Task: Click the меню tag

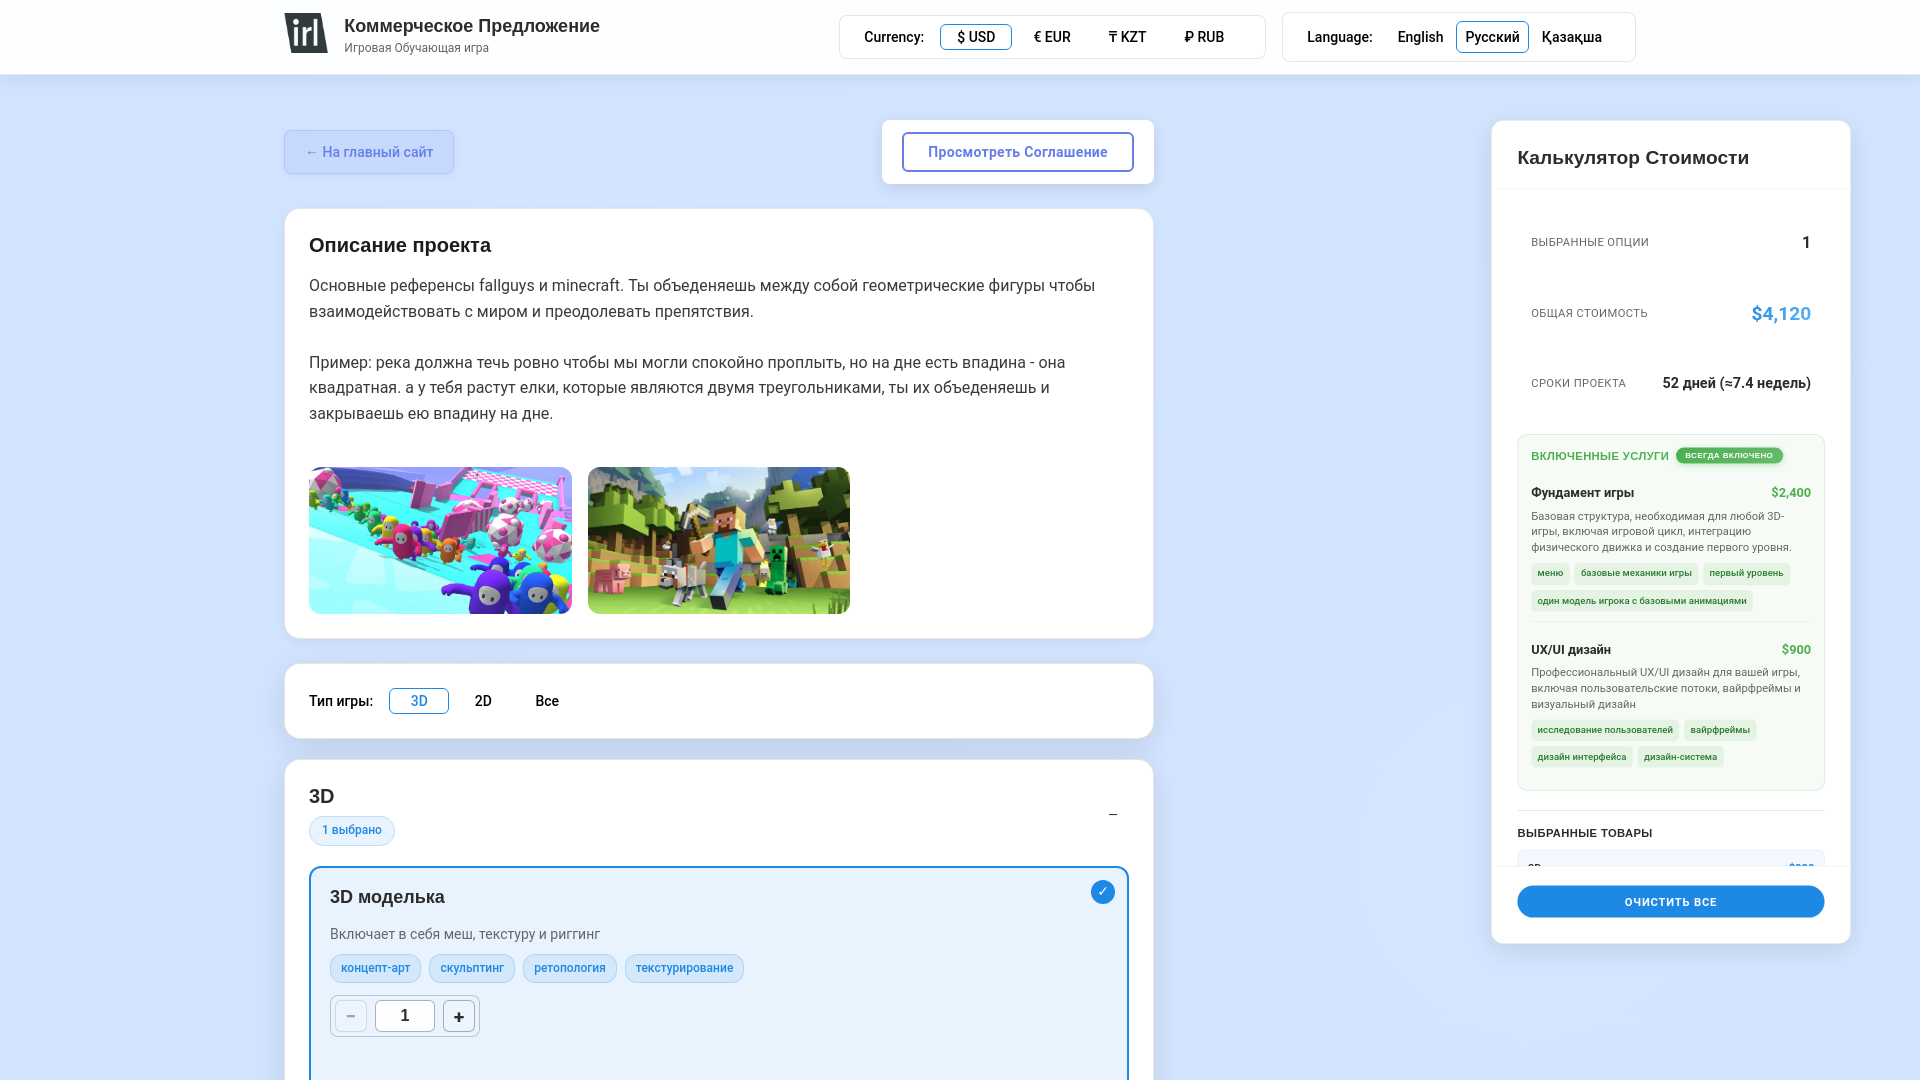Action: click(1550, 574)
